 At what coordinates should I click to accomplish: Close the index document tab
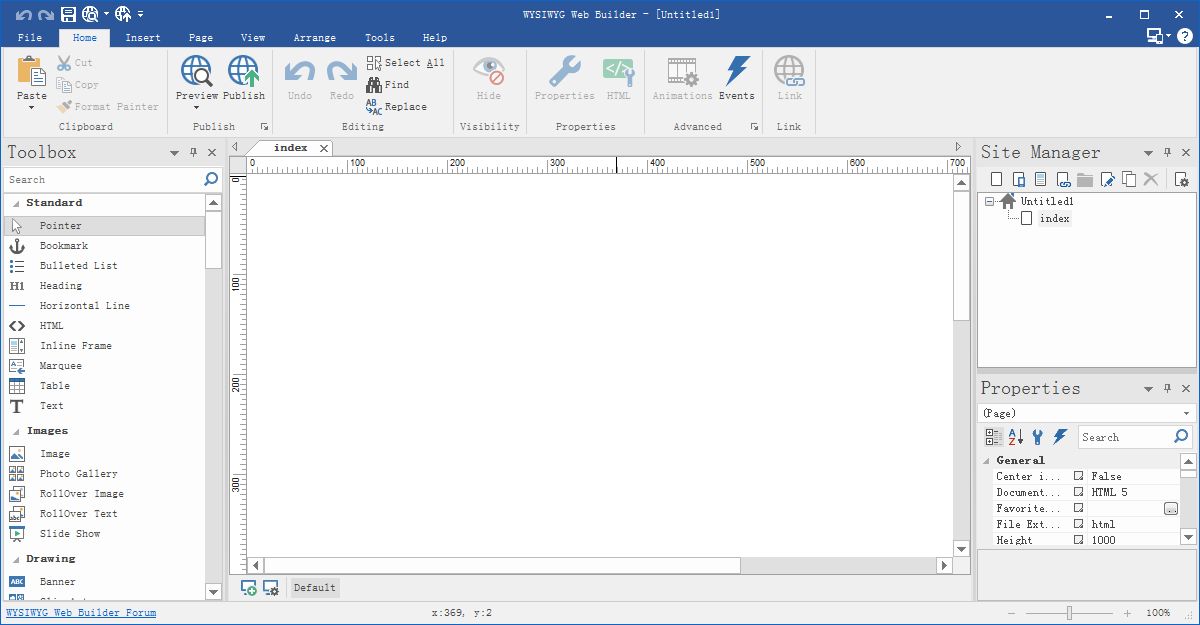point(324,148)
